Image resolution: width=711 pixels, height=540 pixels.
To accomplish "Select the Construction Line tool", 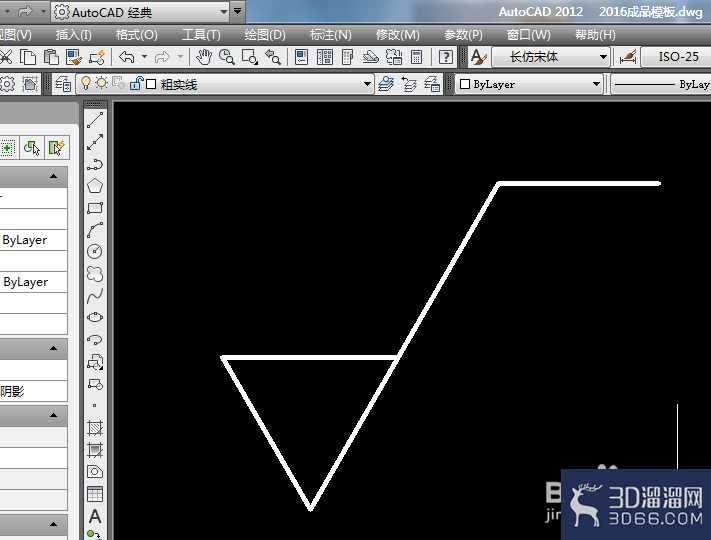I will [x=95, y=142].
